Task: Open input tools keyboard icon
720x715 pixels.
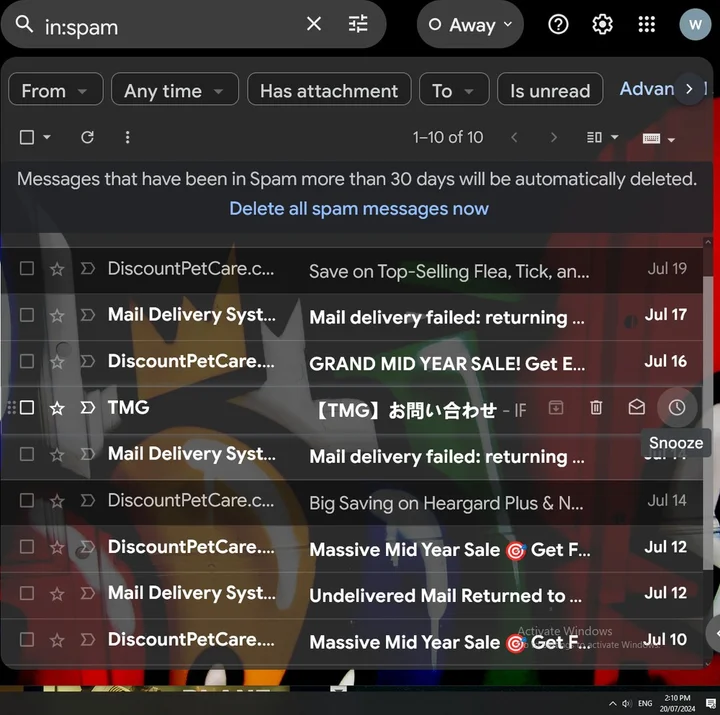Action: [x=651, y=138]
